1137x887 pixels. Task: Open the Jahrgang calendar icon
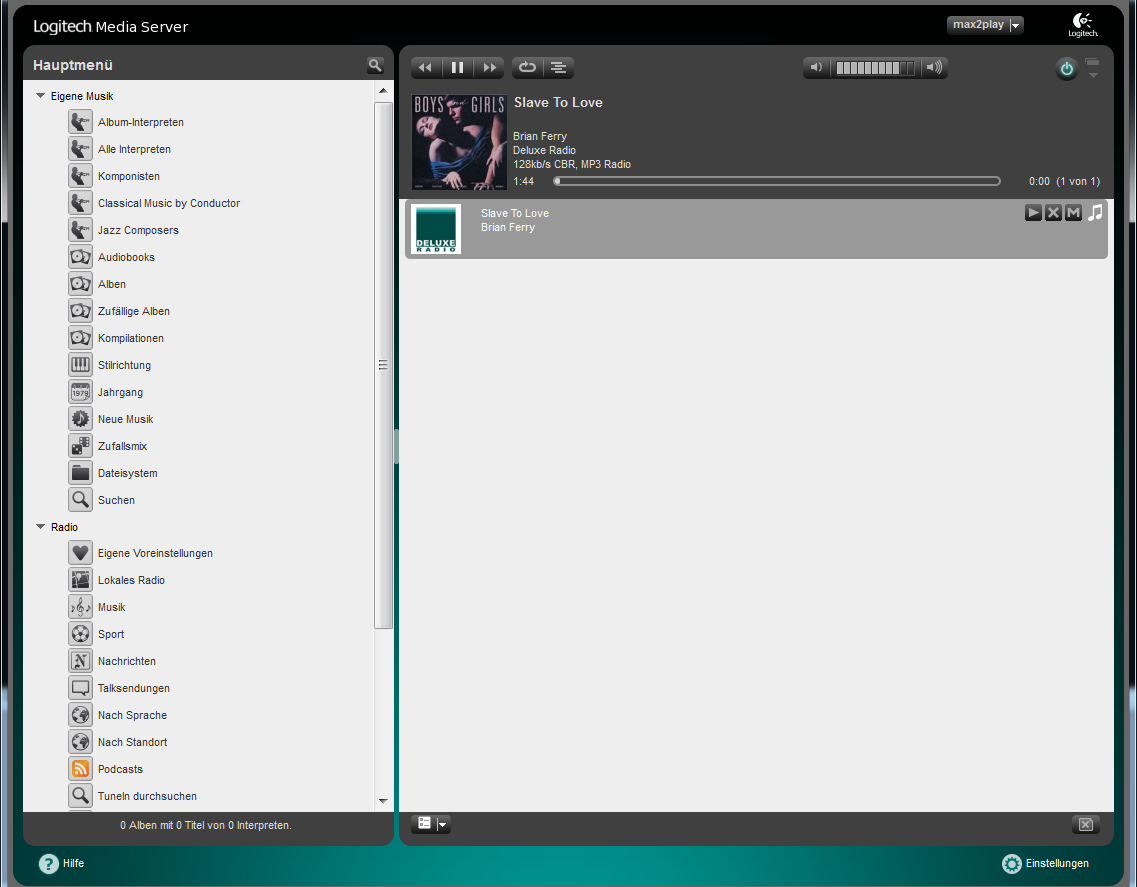coord(80,392)
